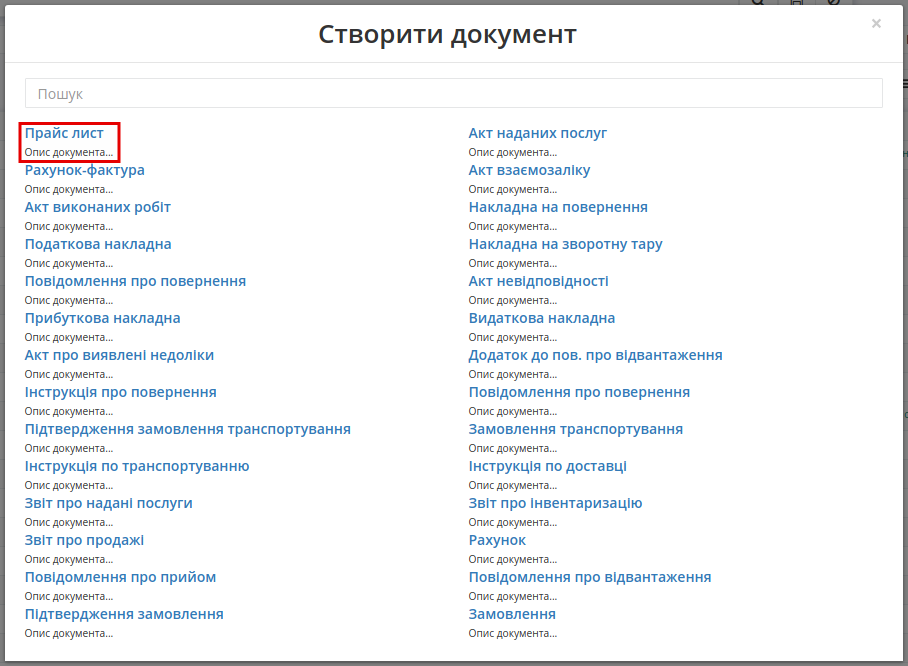Select Звіт про продажі
This screenshot has height=666, width=908.
[84, 541]
